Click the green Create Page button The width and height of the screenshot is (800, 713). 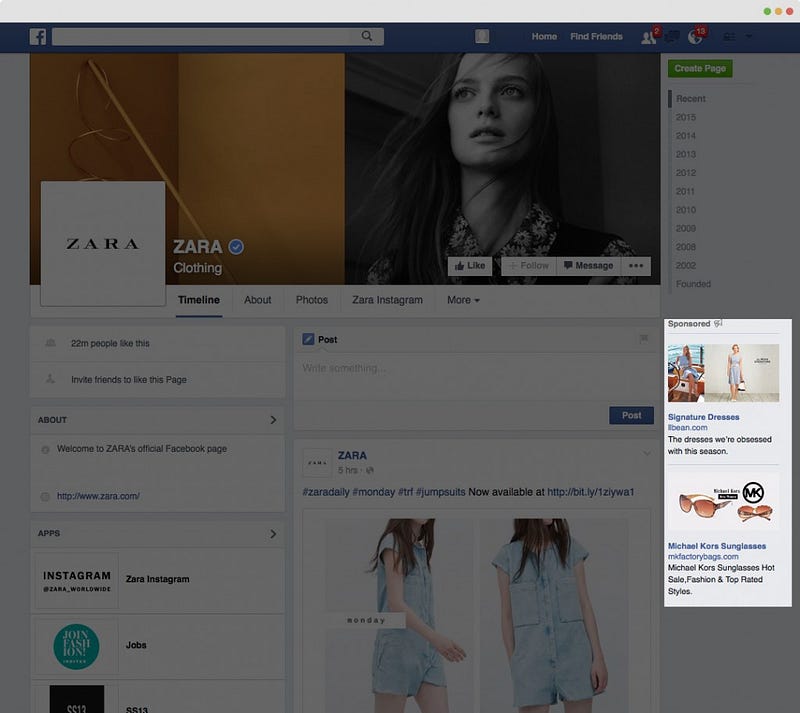pos(700,68)
